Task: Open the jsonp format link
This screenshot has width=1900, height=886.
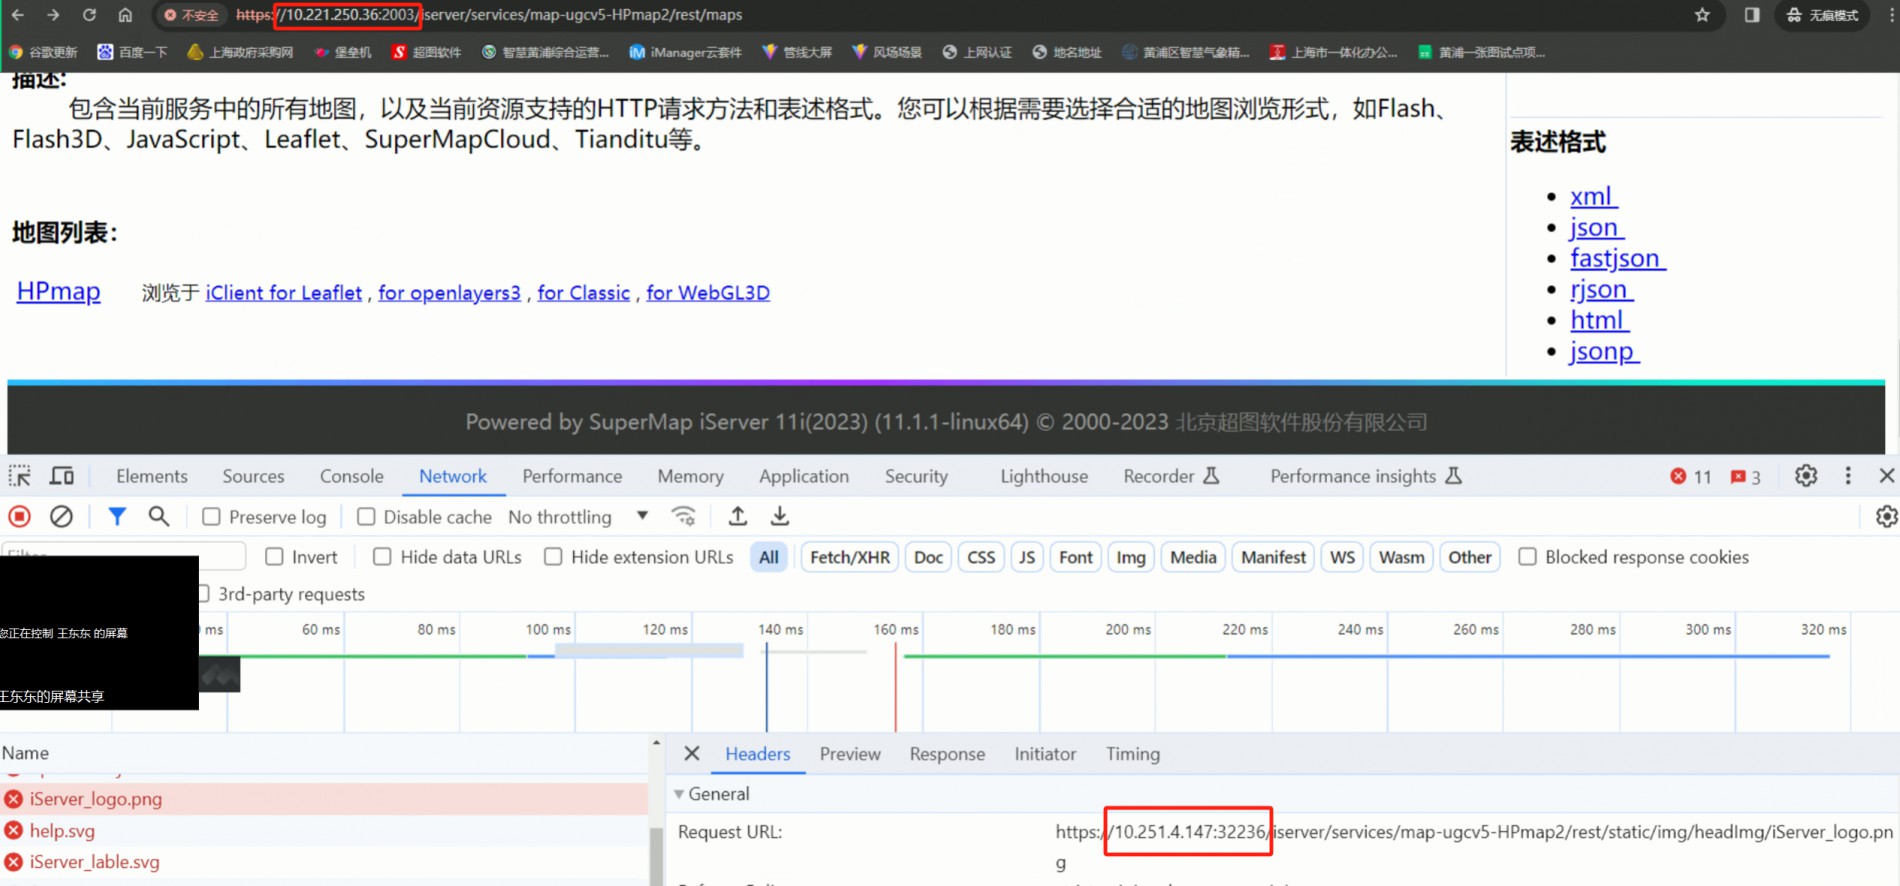Action: click(1604, 351)
